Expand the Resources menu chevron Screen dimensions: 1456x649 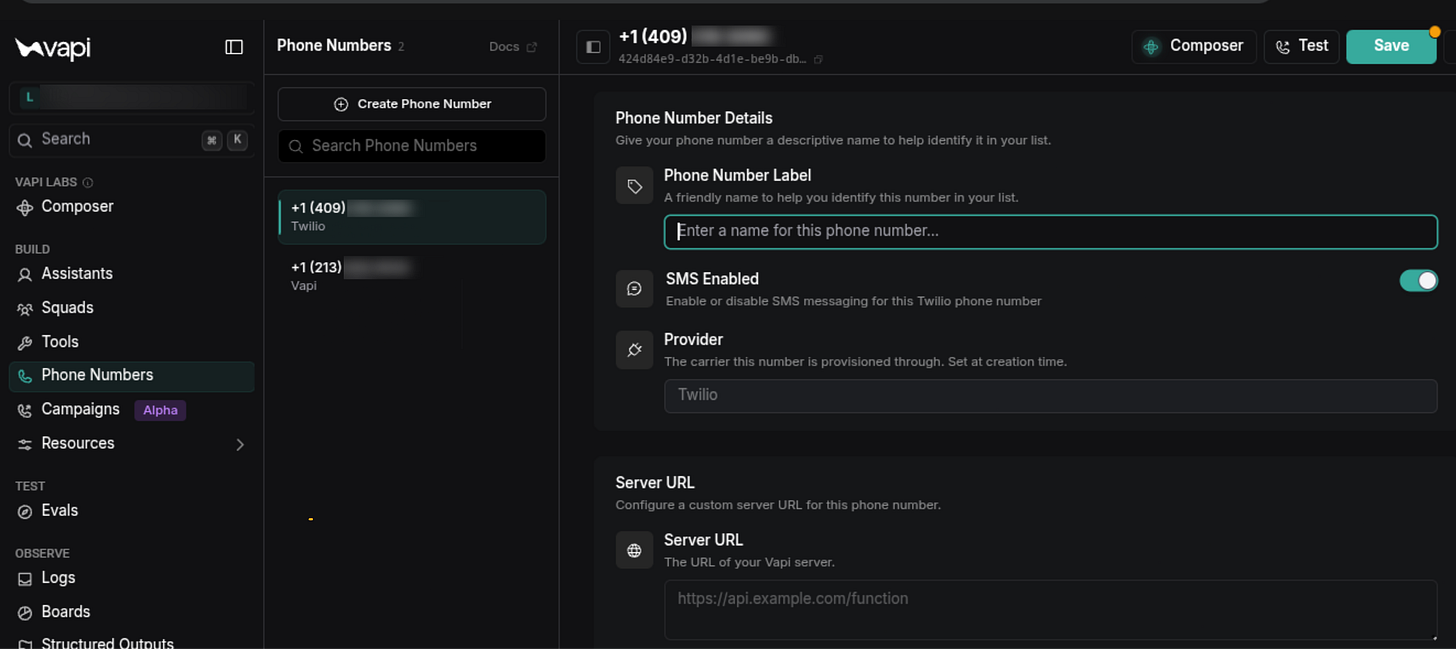coord(240,444)
